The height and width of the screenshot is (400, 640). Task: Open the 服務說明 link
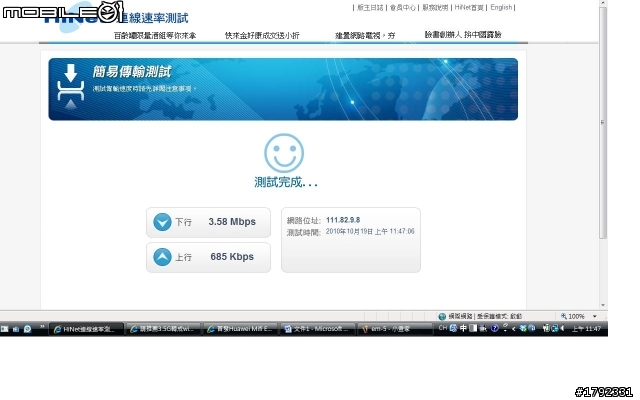point(435,7)
